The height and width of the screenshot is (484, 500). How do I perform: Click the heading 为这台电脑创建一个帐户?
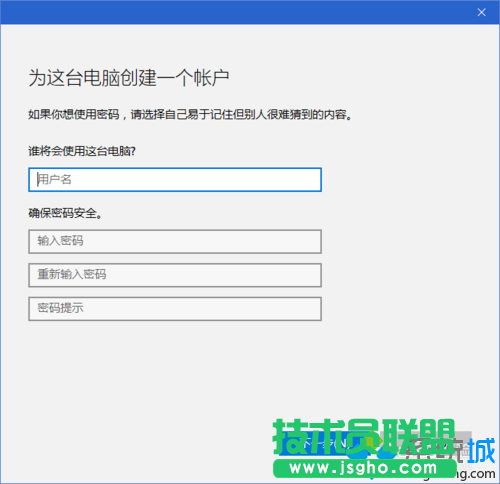[129, 78]
